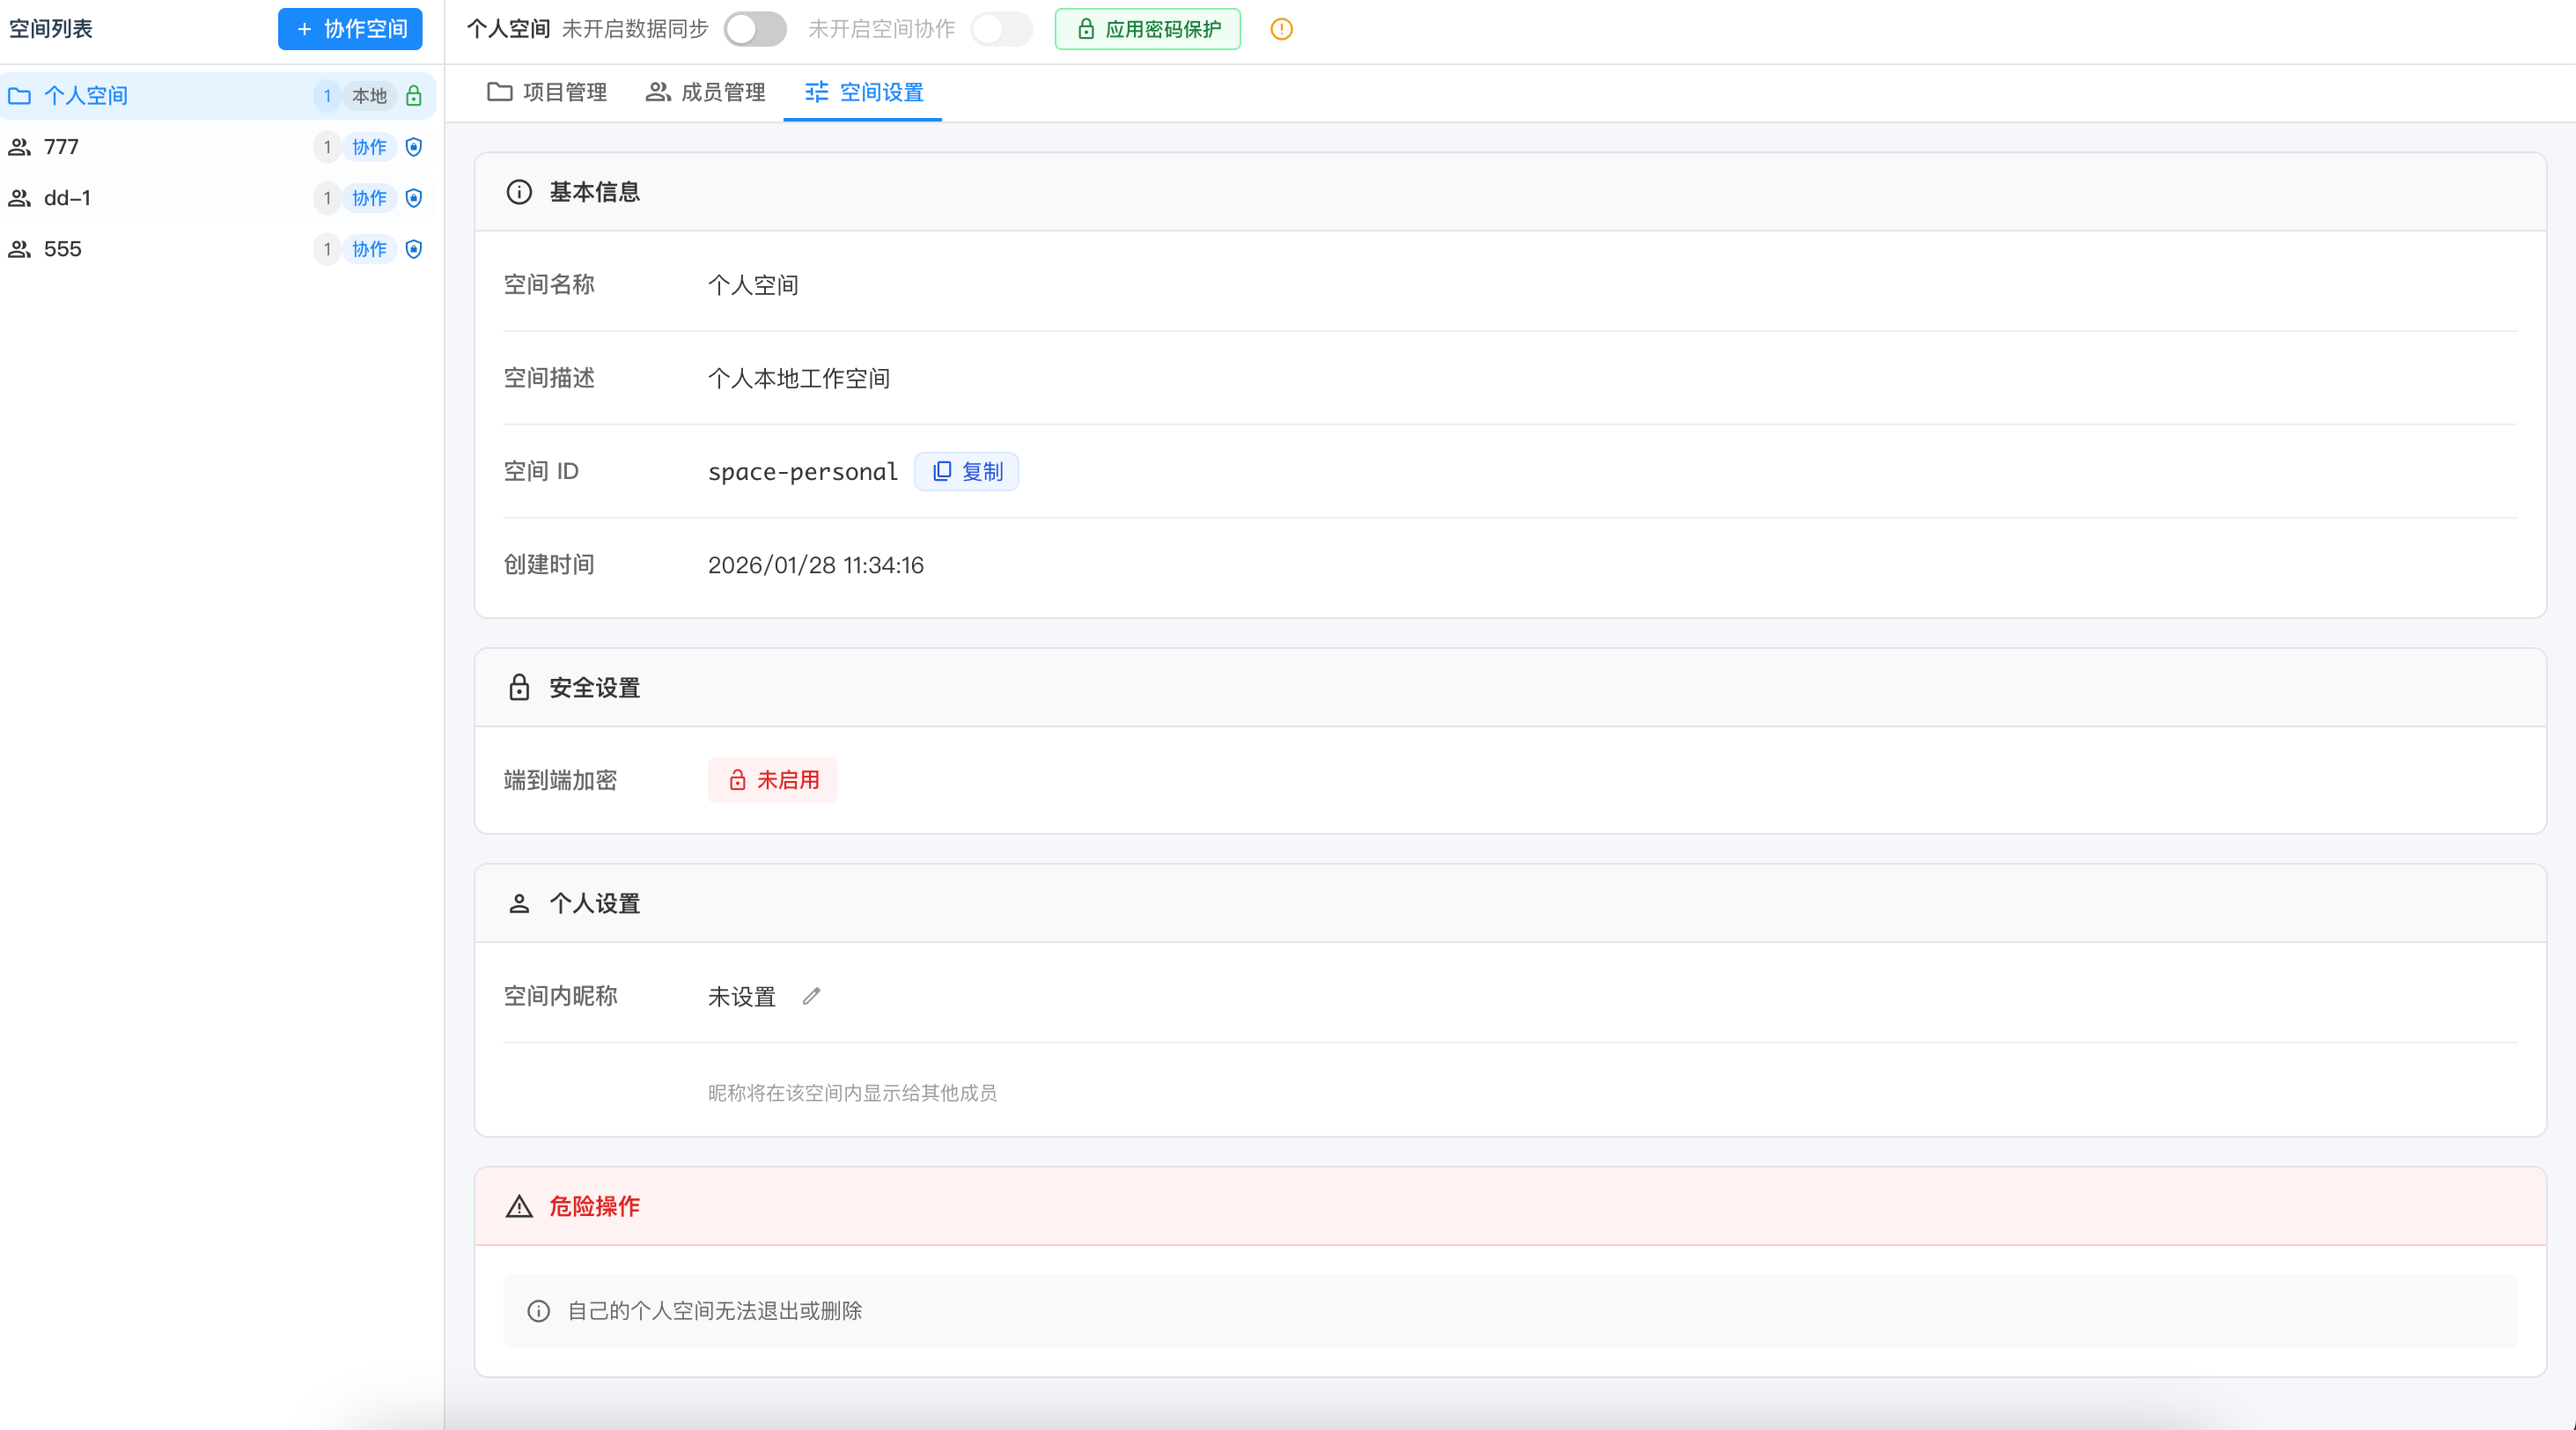
Task: Copy the space ID with 复制 button
Action: tap(967, 472)
